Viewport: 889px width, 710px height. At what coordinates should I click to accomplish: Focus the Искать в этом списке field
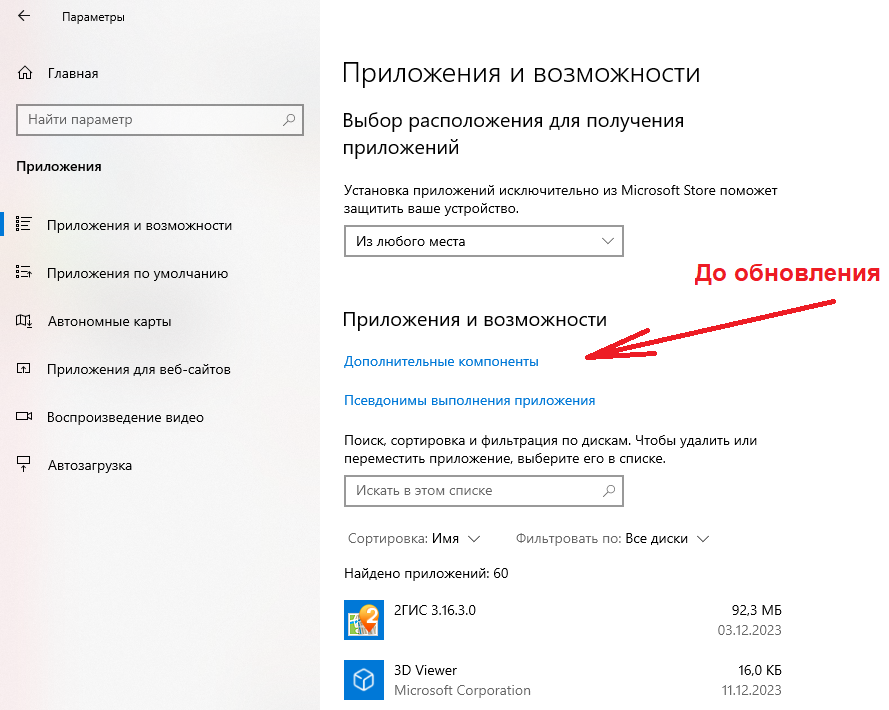[x=484, y=491]
